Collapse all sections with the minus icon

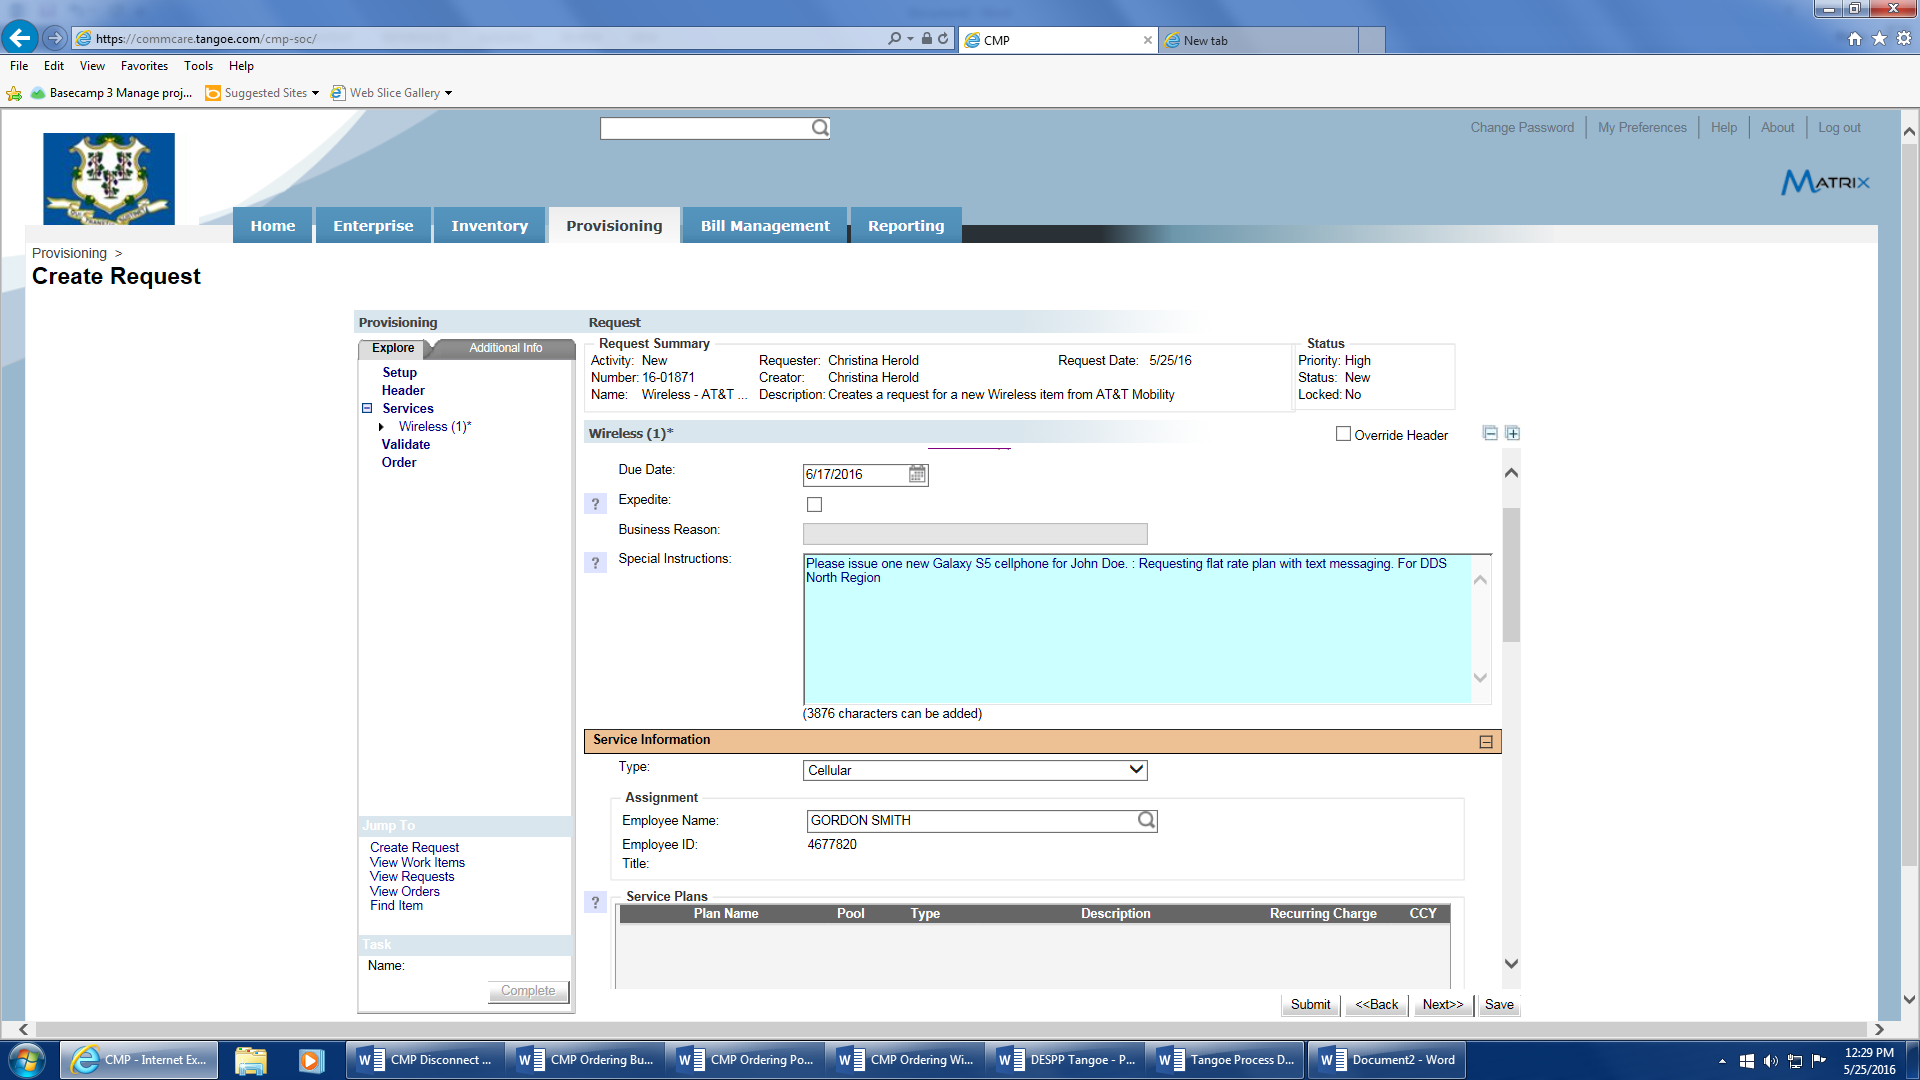click(x=1490, y=433)
